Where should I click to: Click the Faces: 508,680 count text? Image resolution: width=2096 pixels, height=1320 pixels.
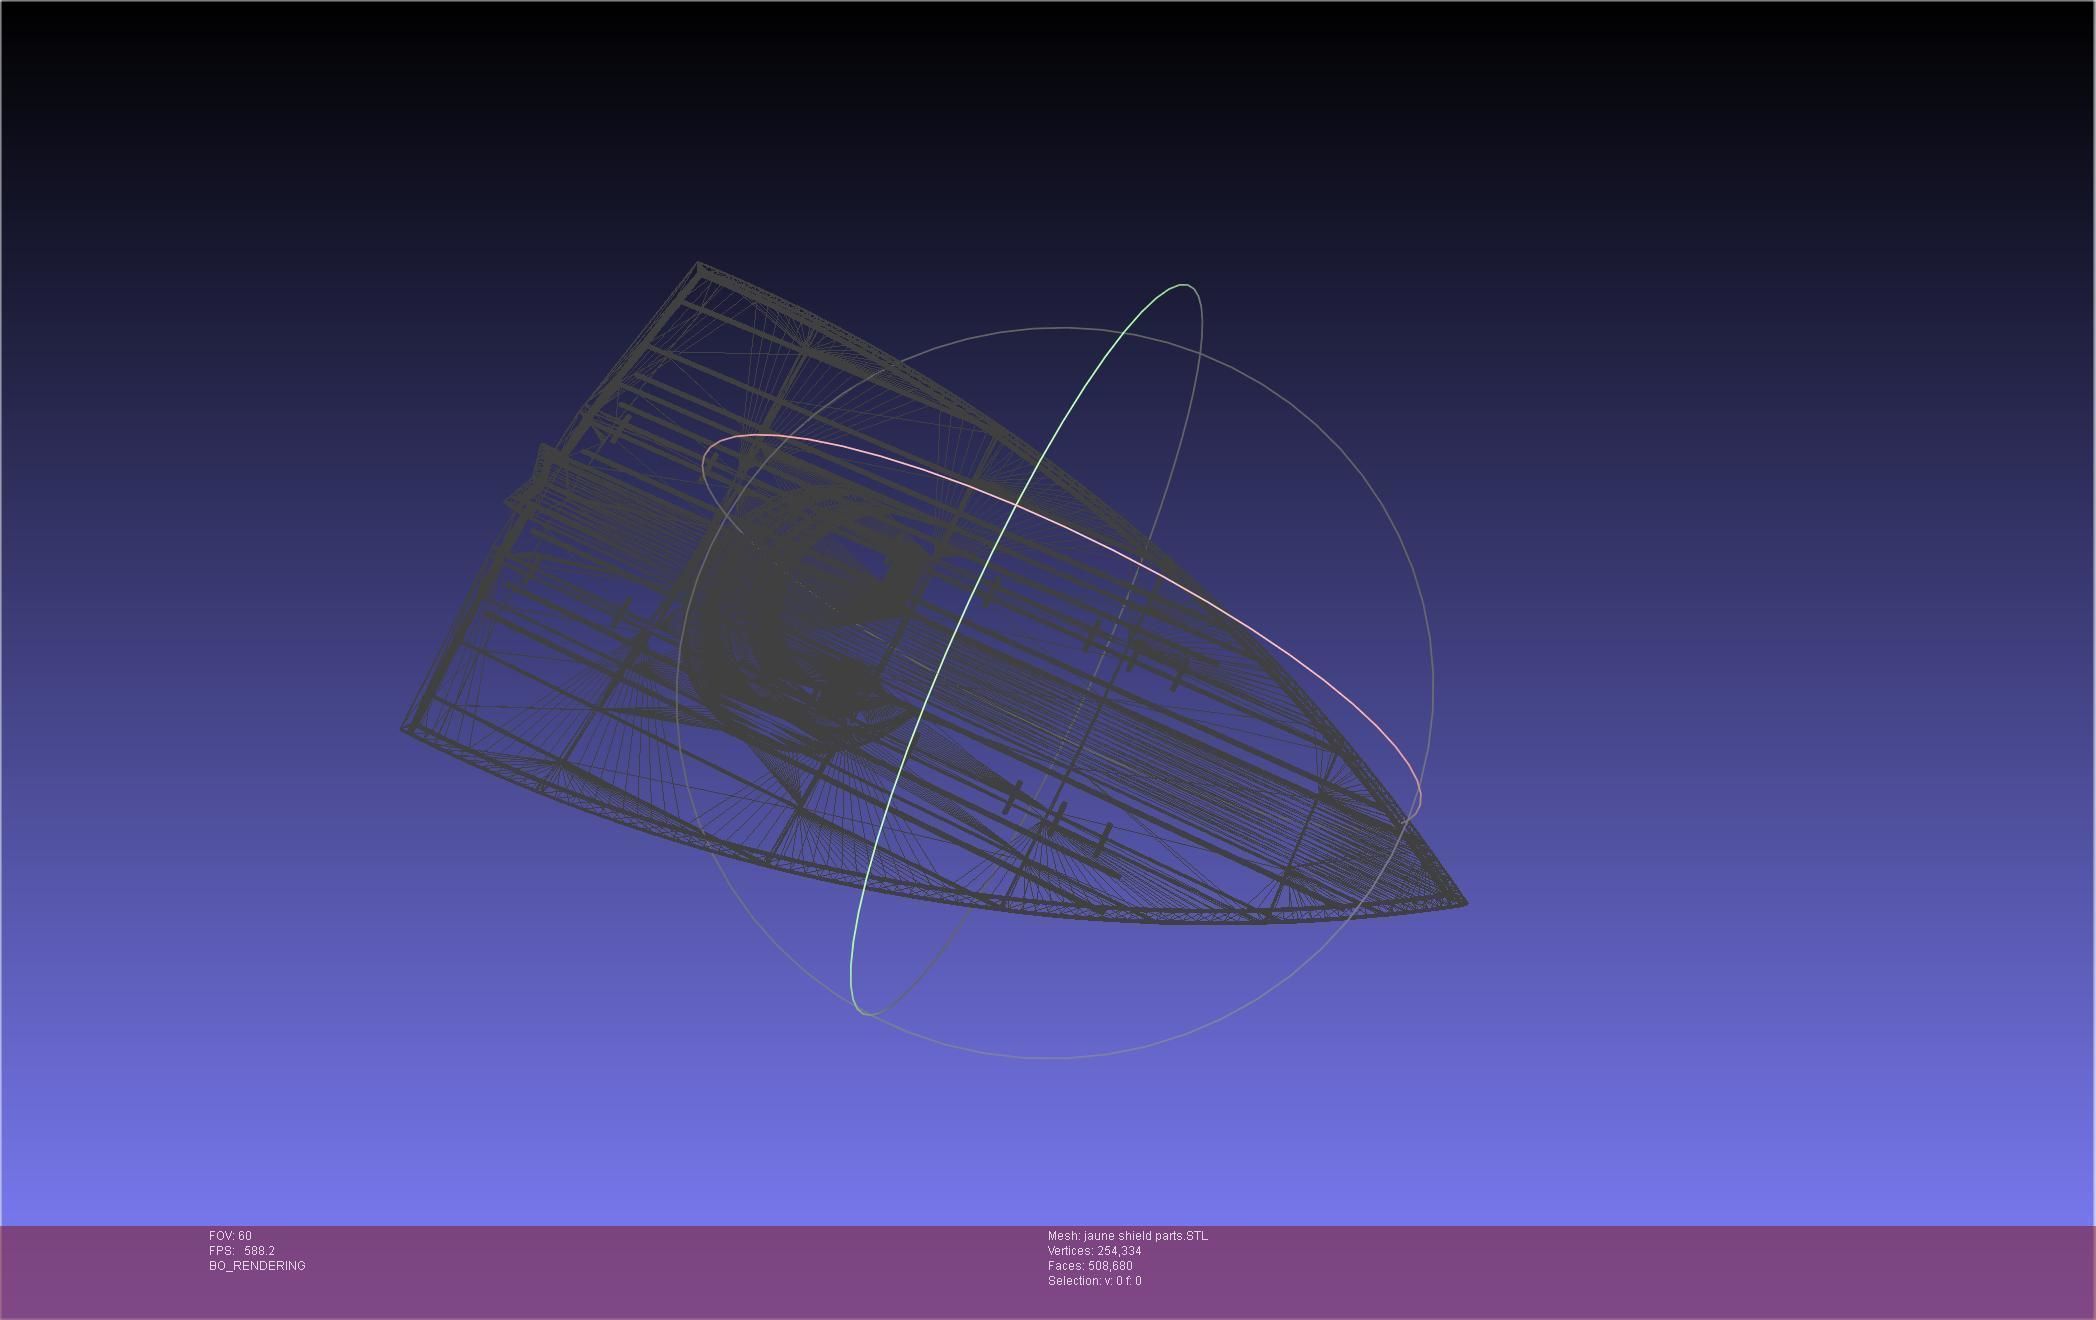pyautogui.click(x=1090, y=1266)
